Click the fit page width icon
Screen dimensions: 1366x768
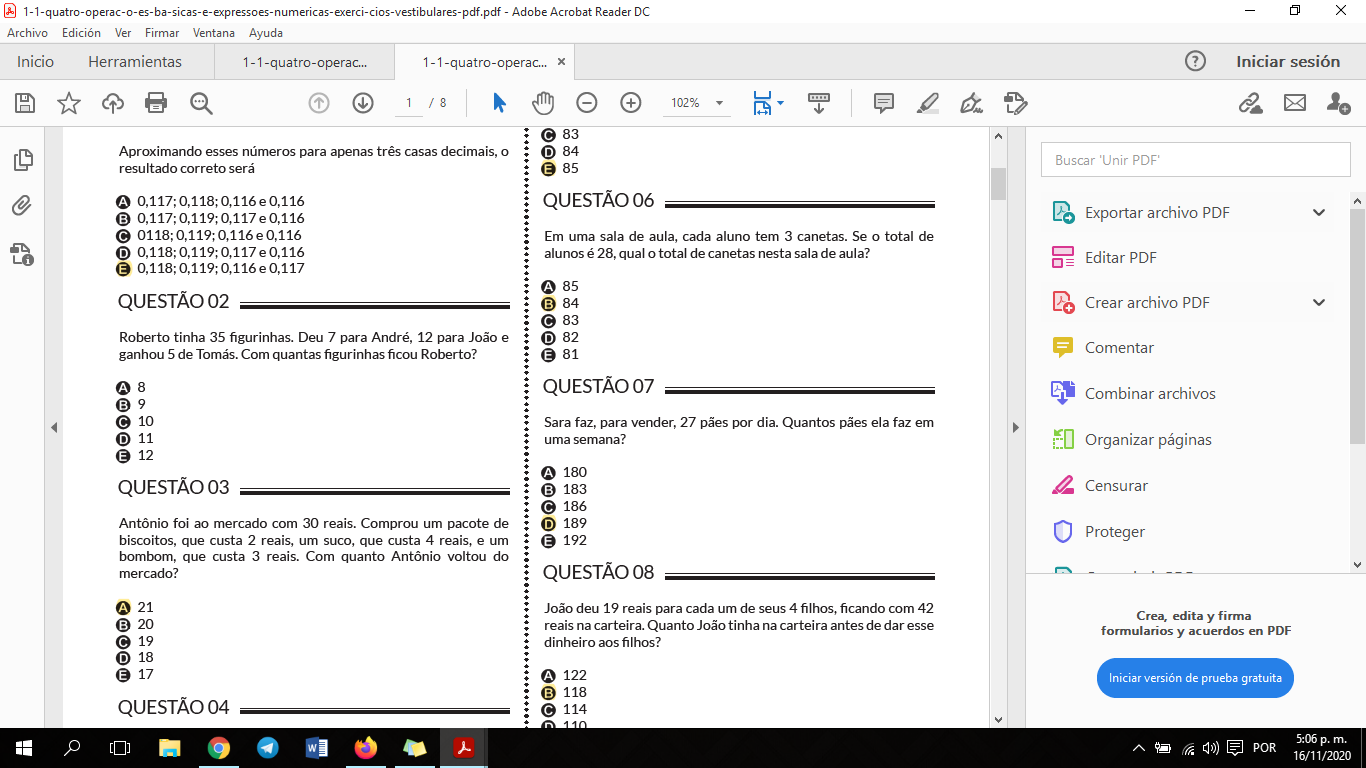(x=762, y=103)
